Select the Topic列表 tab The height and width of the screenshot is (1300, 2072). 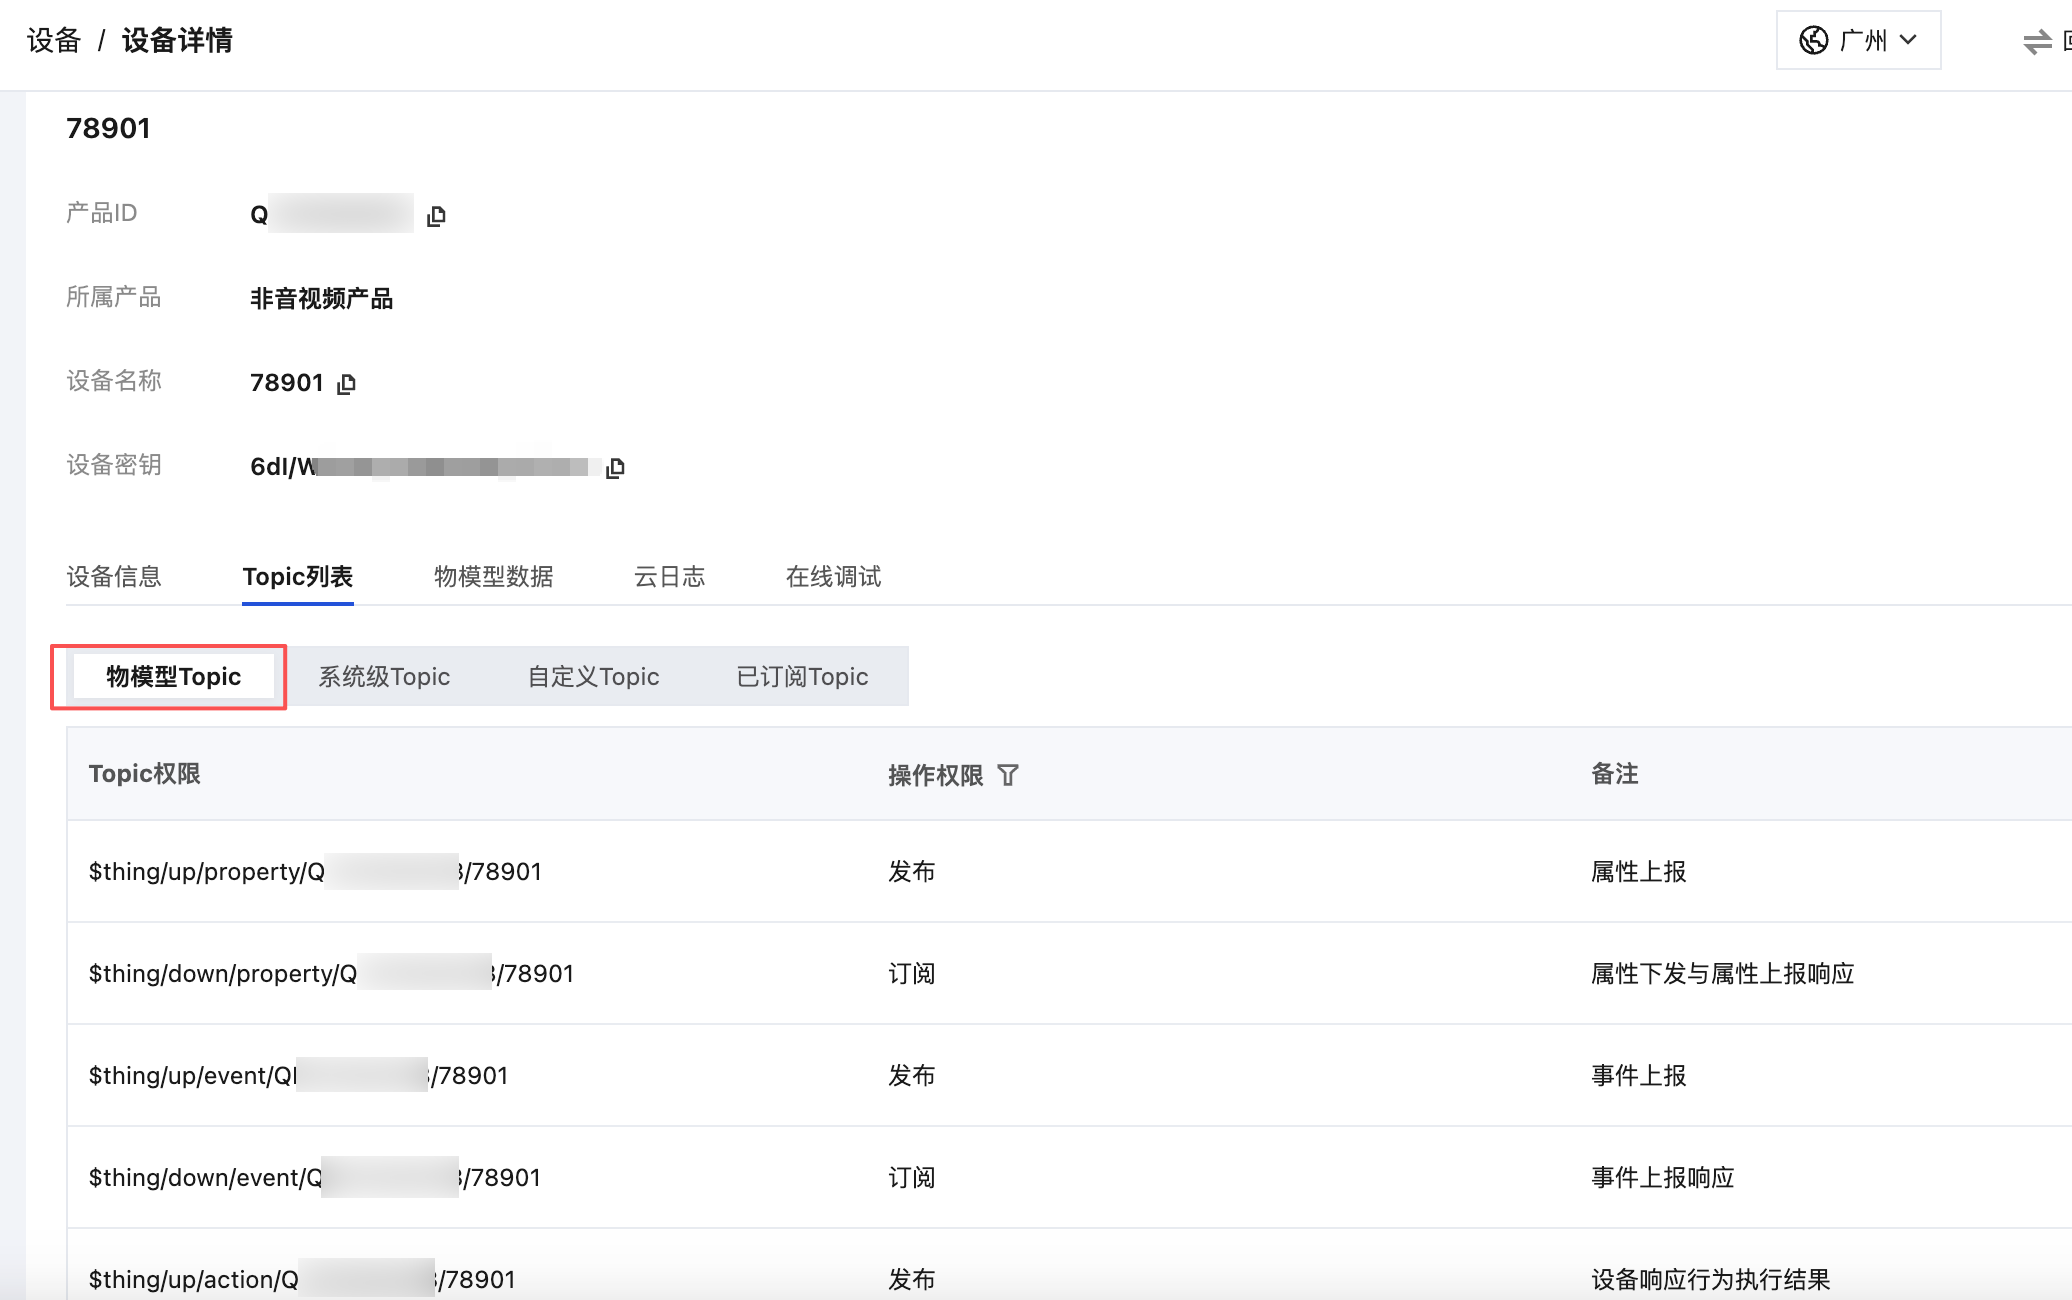tap(297, 577)
